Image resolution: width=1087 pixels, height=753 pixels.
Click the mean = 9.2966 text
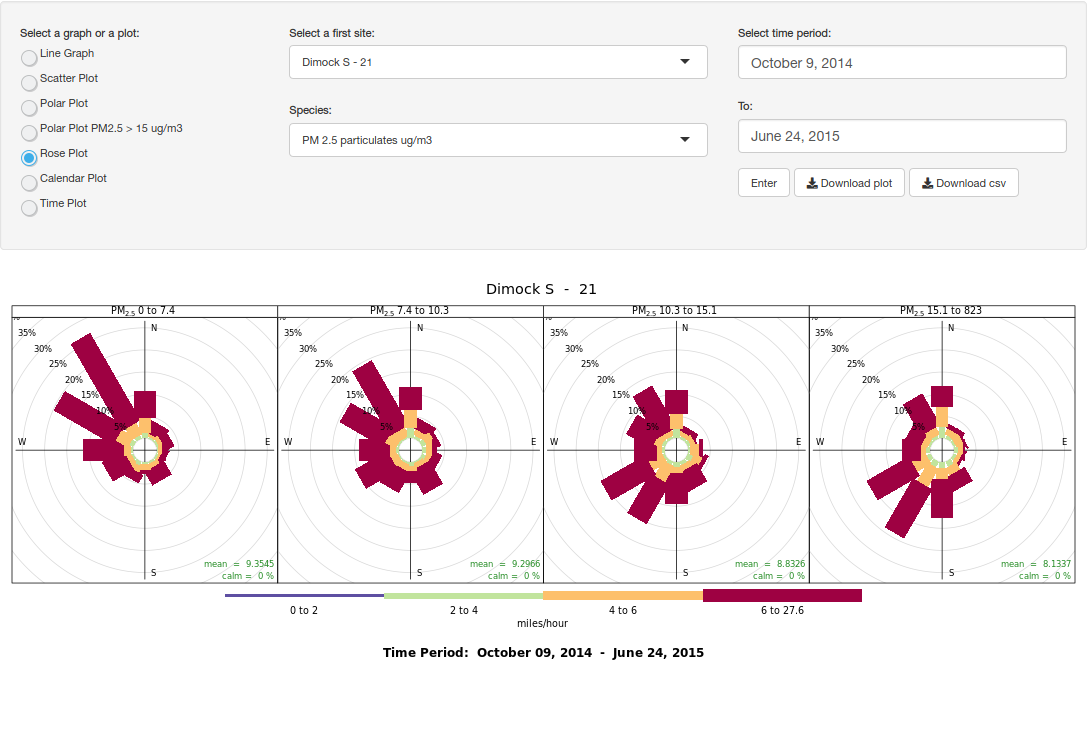coord(505,564)
